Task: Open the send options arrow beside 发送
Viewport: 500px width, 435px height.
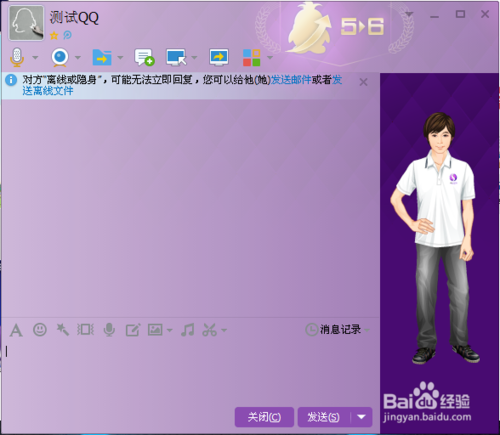Action: click(x=361, y=417)
